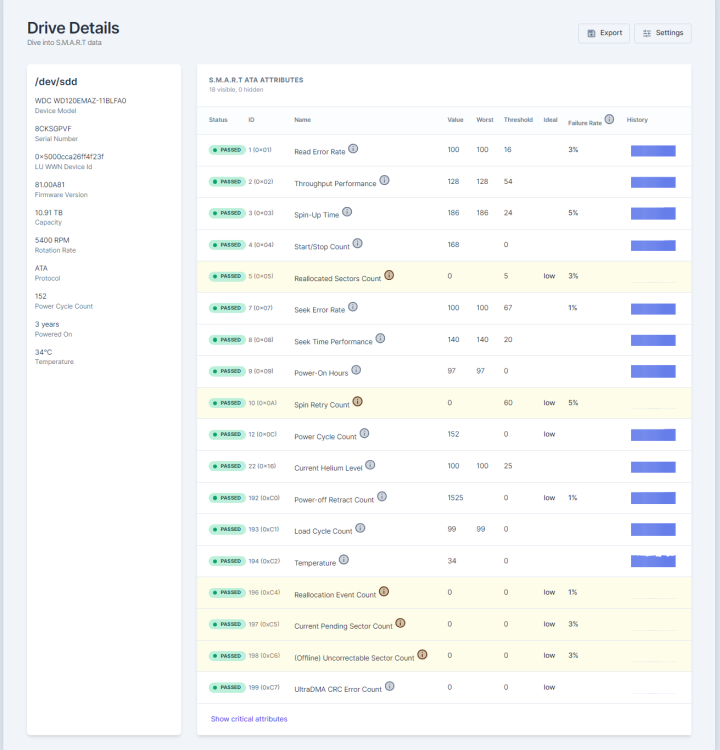
Task: Click the Read Error Rate history sparkline
Action: pyautogui.click(x=653, y=151)
